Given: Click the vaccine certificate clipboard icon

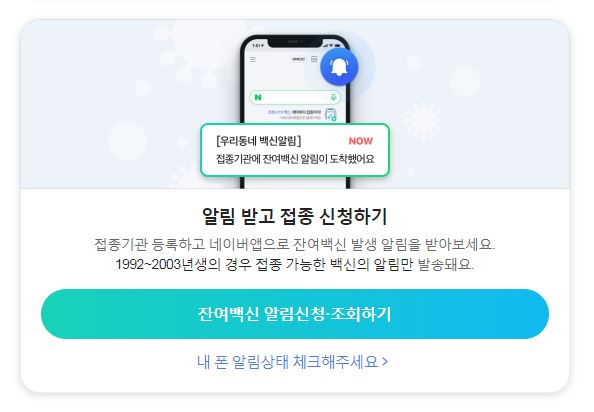Looking at the screenshot, I should [330, 114].
